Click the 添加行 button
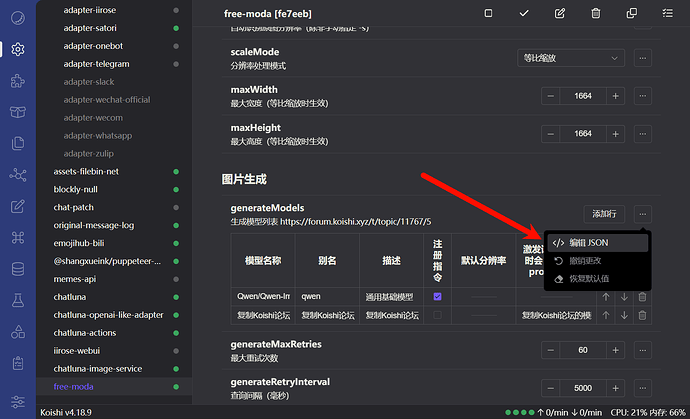 pos(603,214)
